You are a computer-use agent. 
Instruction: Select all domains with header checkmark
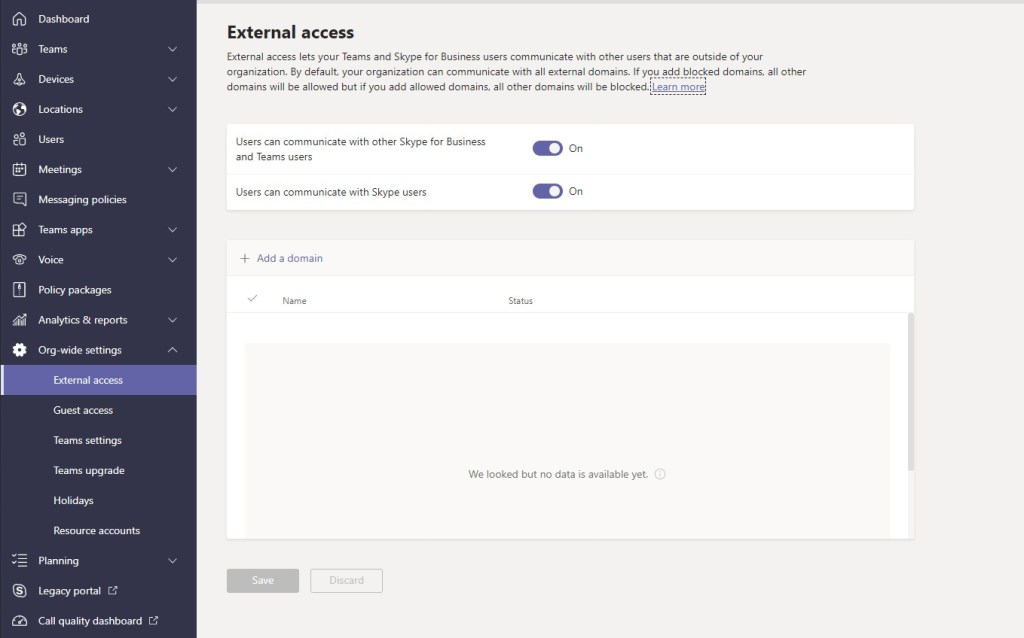point(252,299)
